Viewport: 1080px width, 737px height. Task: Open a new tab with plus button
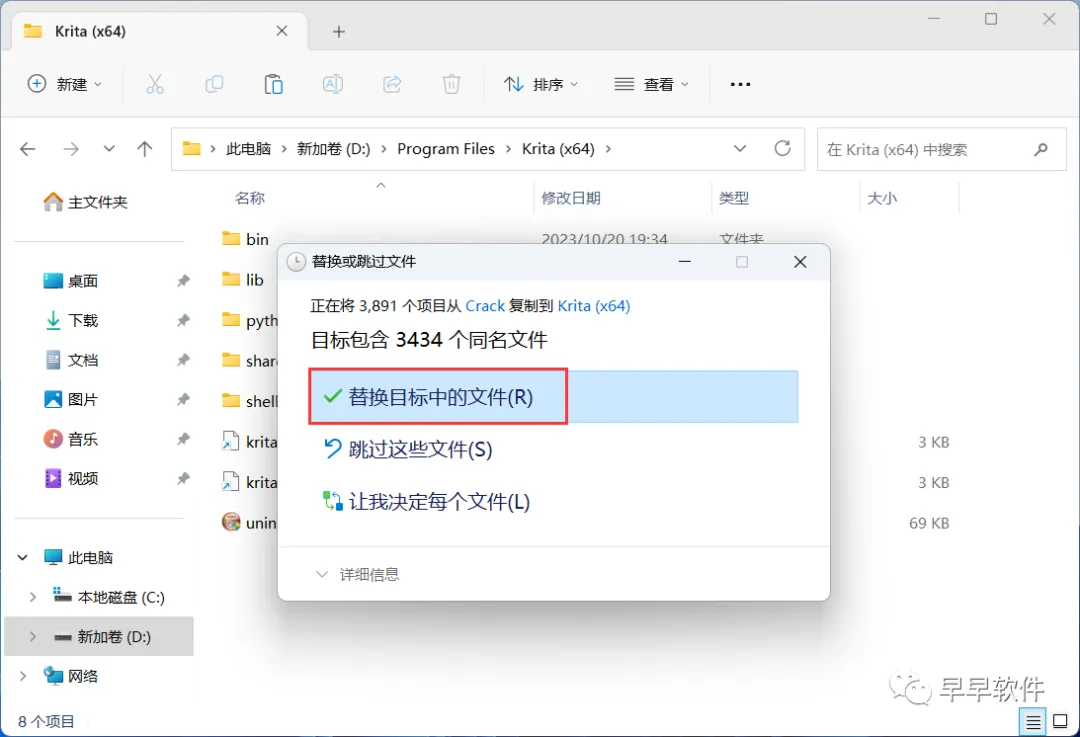tap(338, 32)
